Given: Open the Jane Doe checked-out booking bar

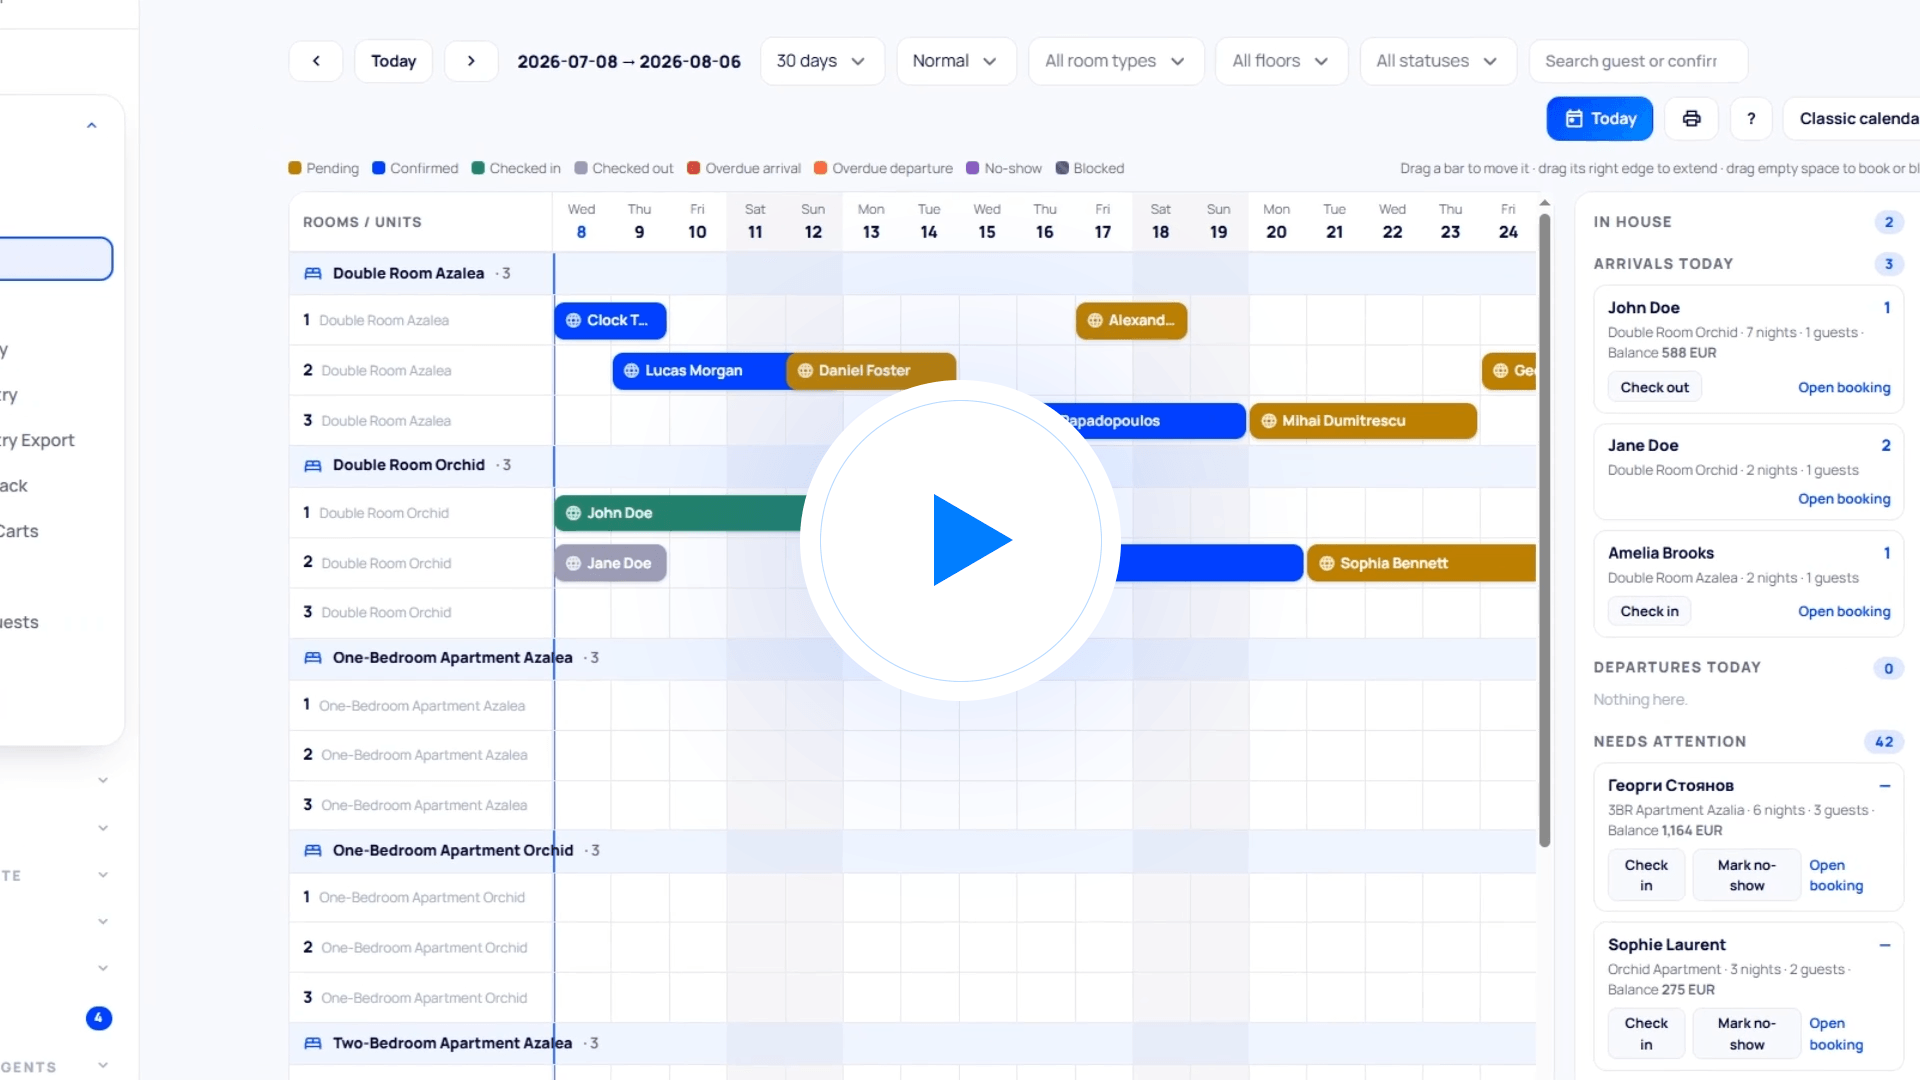Looking at the screenshot, I should pyautogui.click(x=610, y=563).
